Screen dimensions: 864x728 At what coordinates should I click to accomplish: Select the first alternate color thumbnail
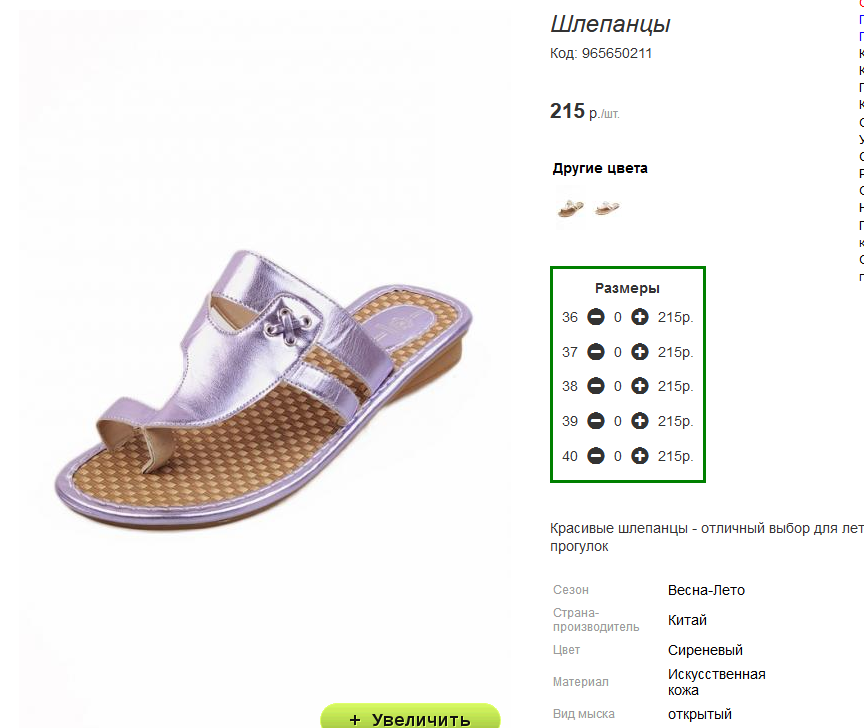570,208
